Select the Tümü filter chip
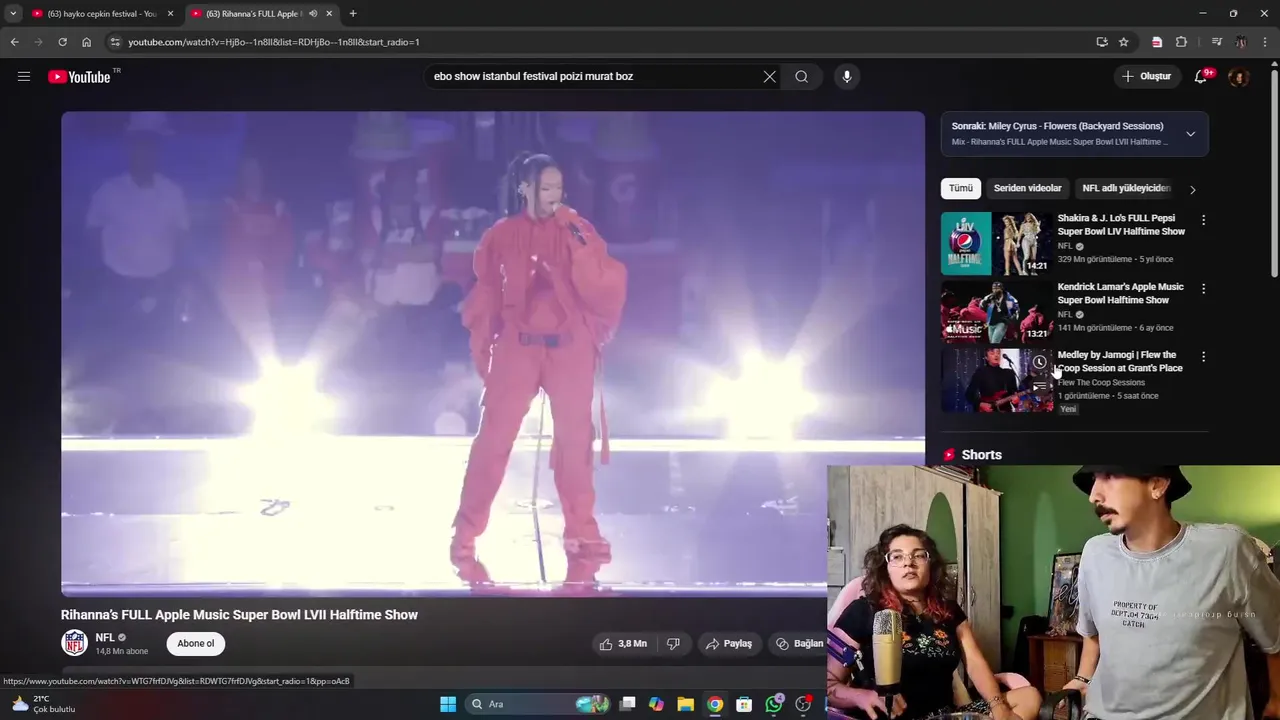 tap(961, 188)
